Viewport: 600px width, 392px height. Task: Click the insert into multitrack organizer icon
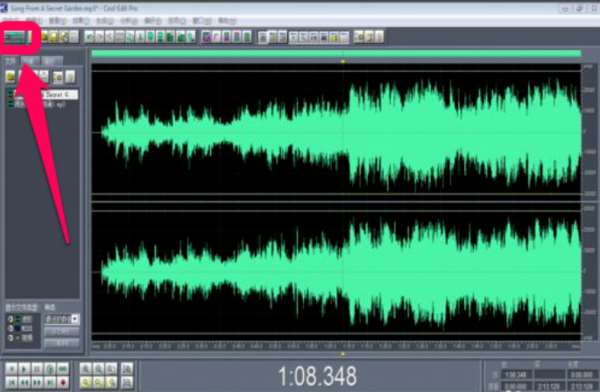(x=58, y=77)
